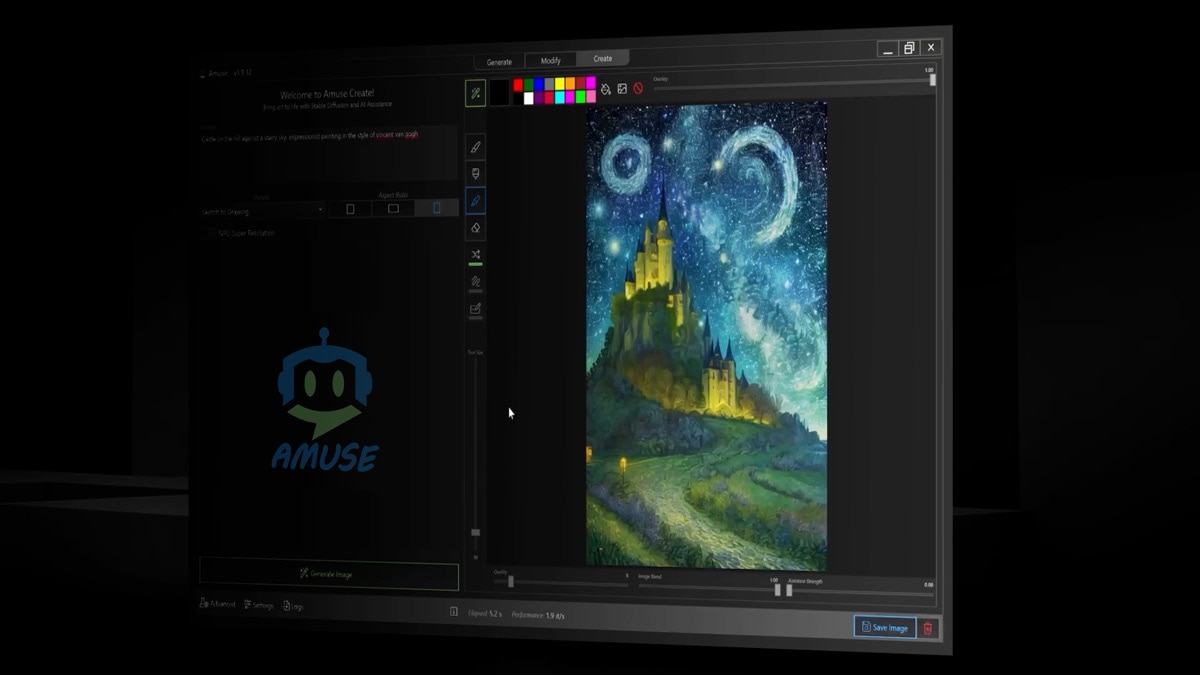Open Advanced options
The height and width of the screenshot is (675, 1200).
point(218,604)
